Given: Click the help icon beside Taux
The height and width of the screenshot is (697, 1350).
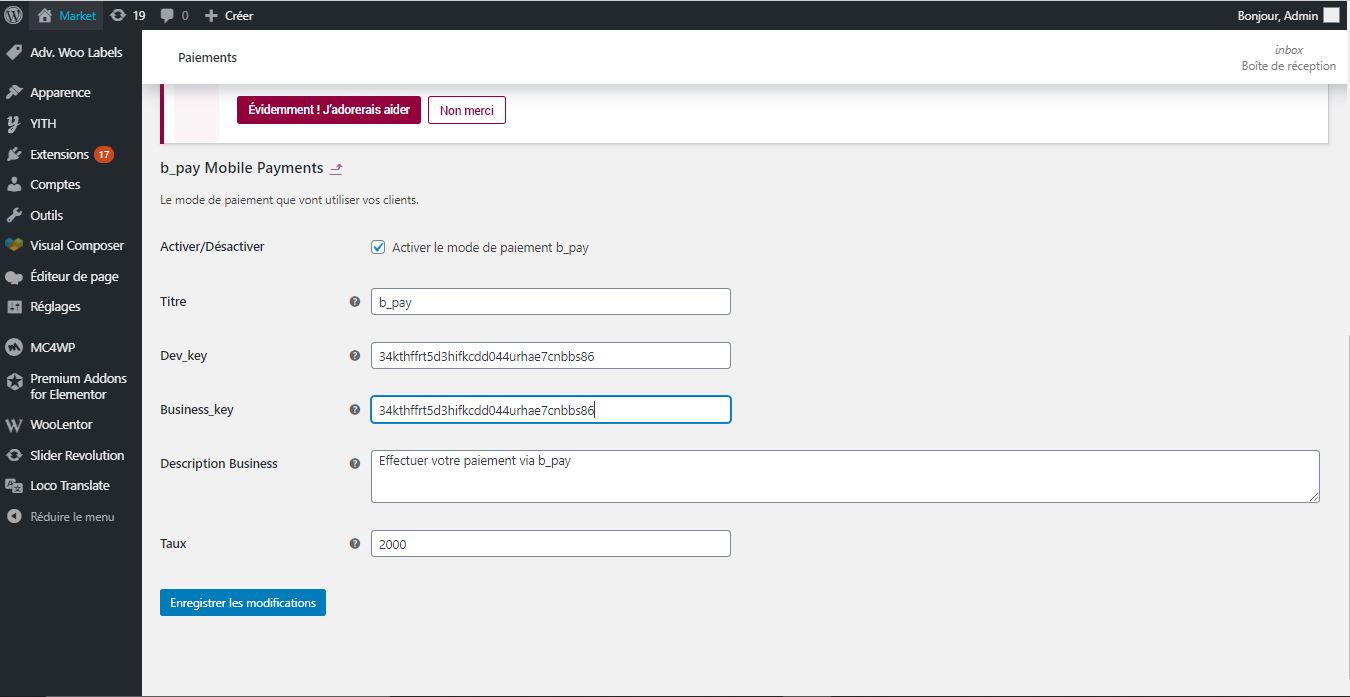Looking at the screenshot, I should pyautogui.click(x=355, y=543).
